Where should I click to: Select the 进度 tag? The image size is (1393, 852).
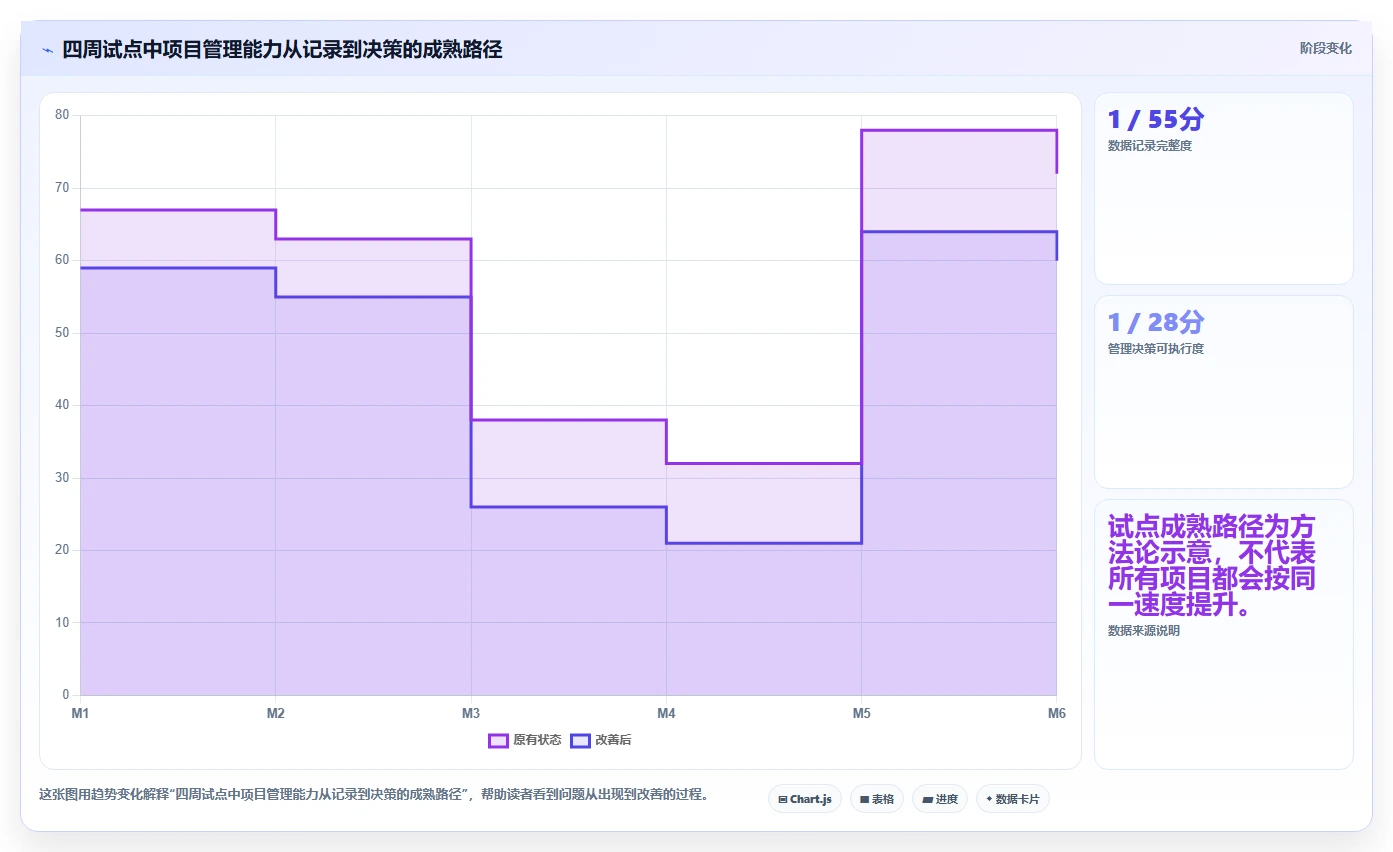tap(940, 799)
